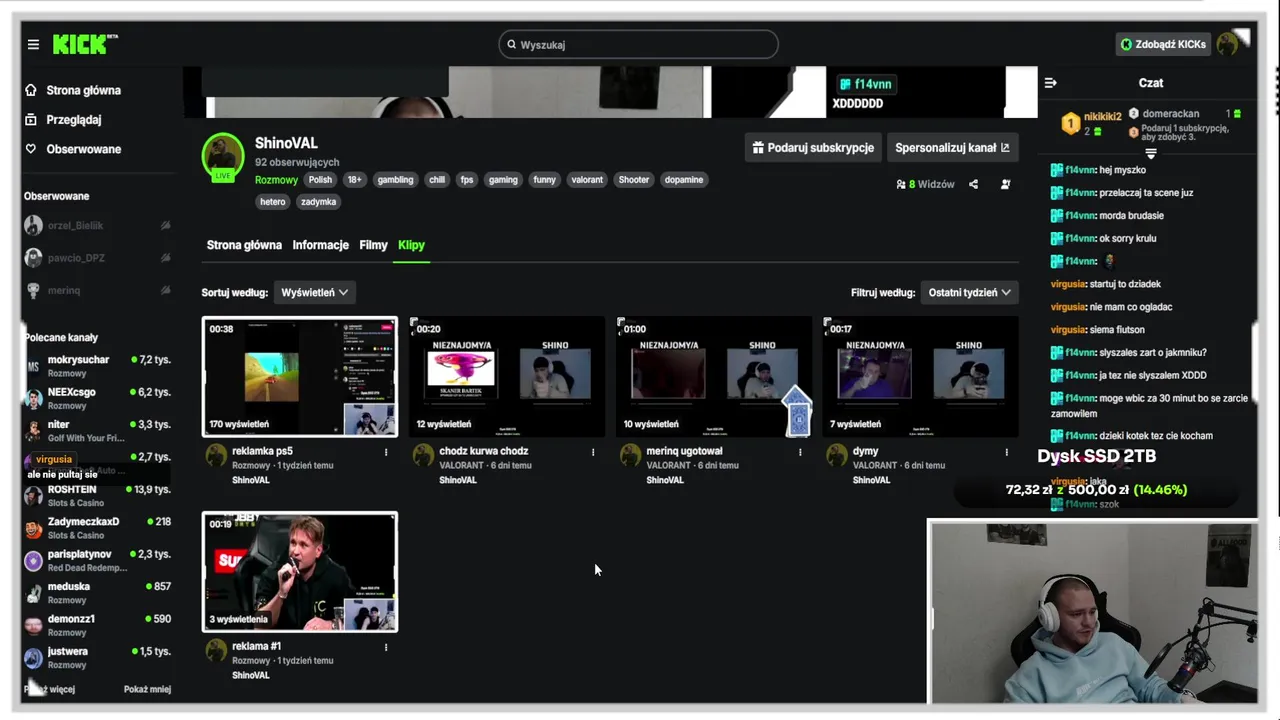Screen dimensions: 1280x720
Task: Click the 8 Widzów viewer count
Action: pyautogui.click(x=925, y=184)
